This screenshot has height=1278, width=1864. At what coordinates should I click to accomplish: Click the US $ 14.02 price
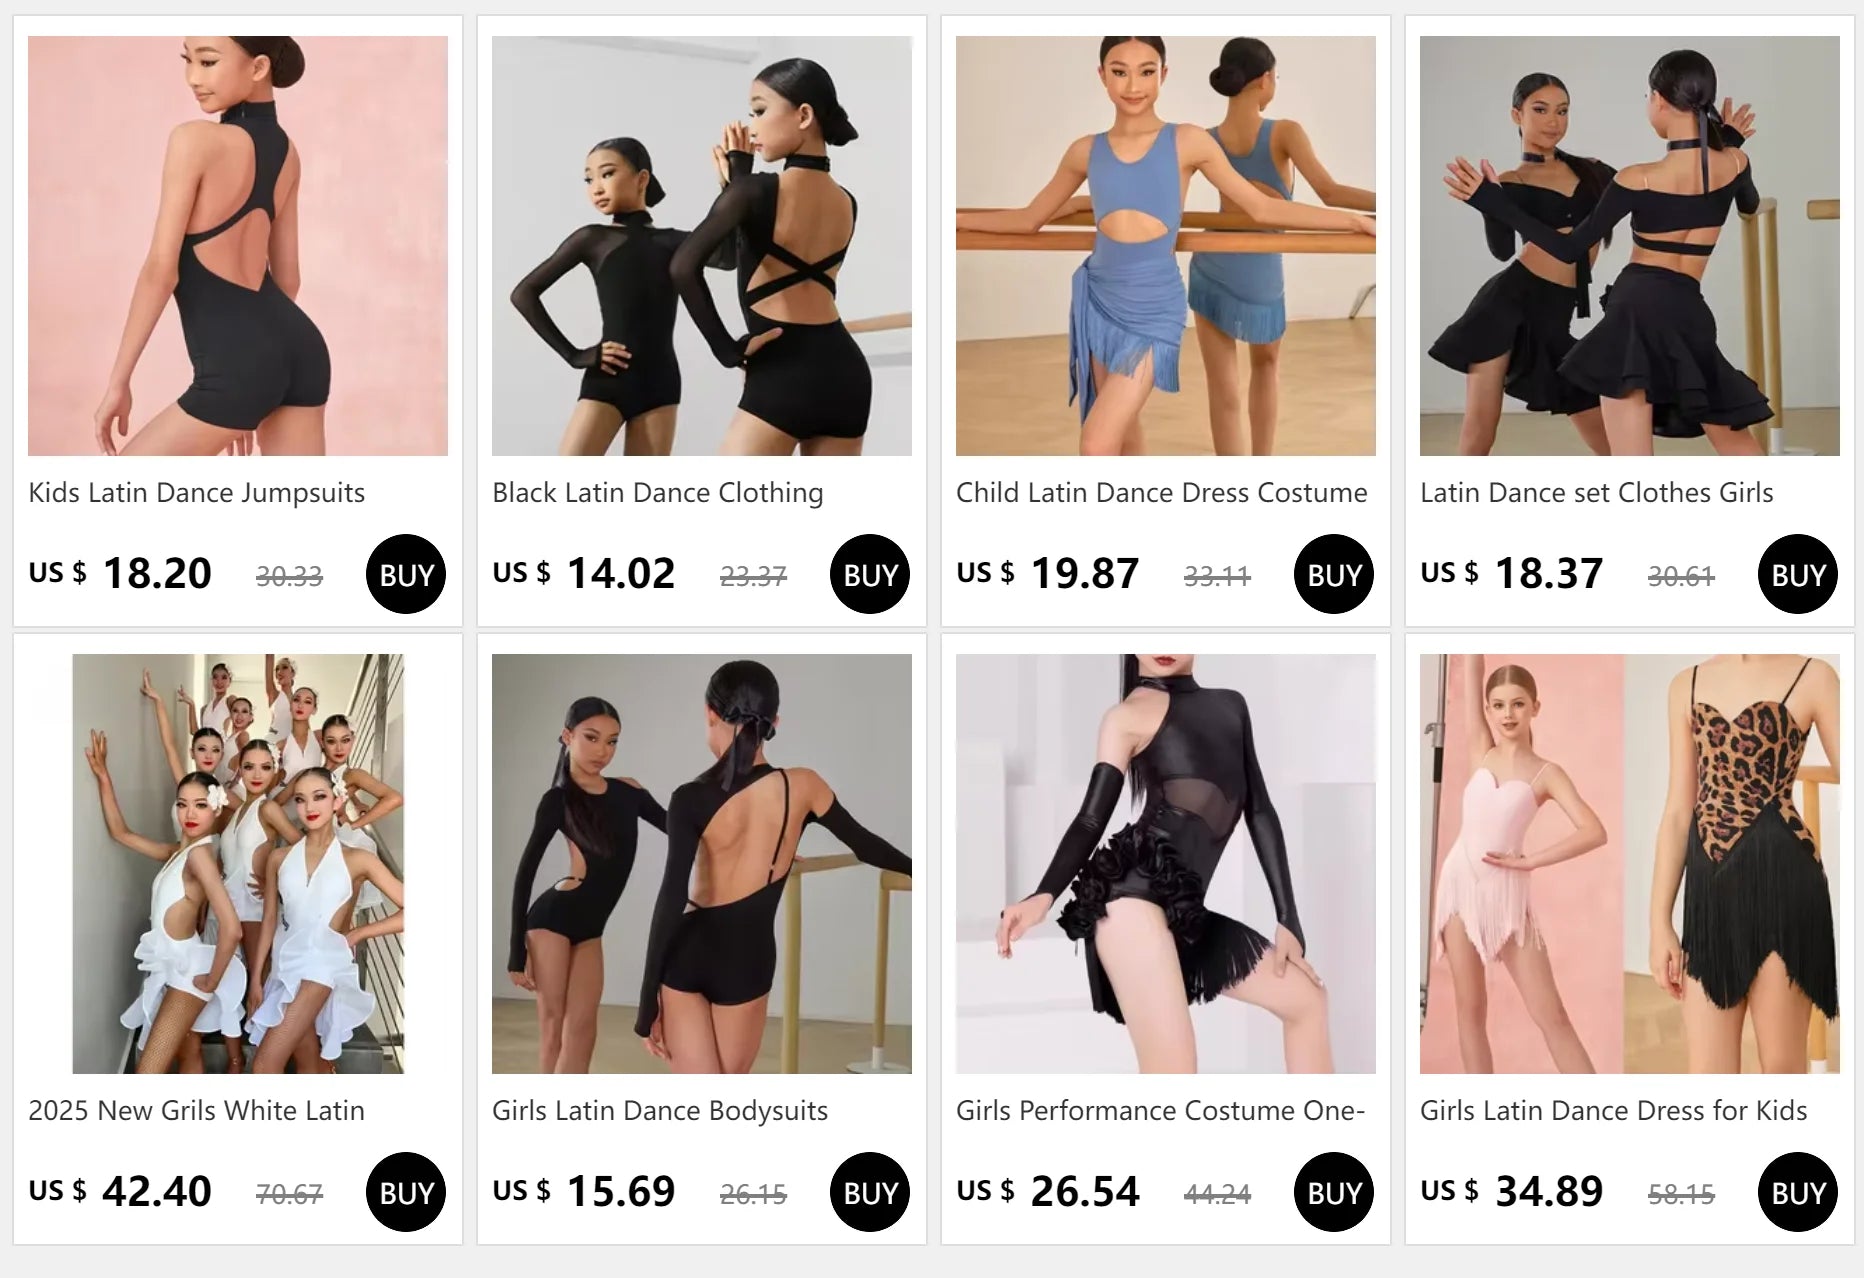[584, 573]
